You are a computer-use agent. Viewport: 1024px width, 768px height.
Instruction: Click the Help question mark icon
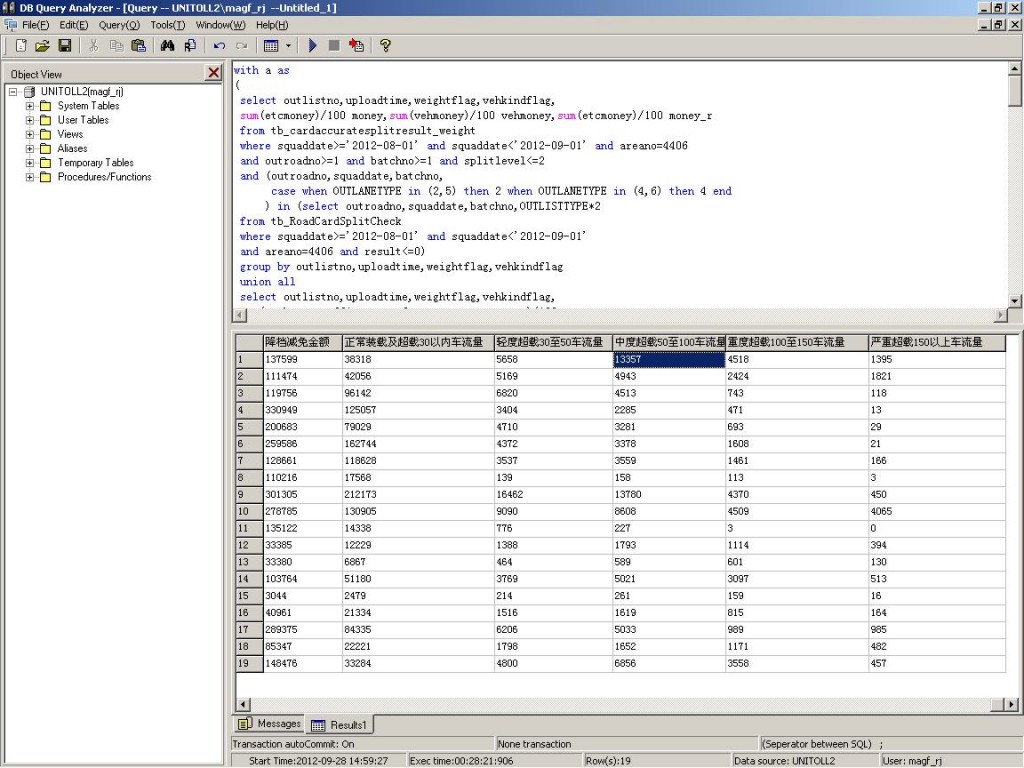point(385,45)
